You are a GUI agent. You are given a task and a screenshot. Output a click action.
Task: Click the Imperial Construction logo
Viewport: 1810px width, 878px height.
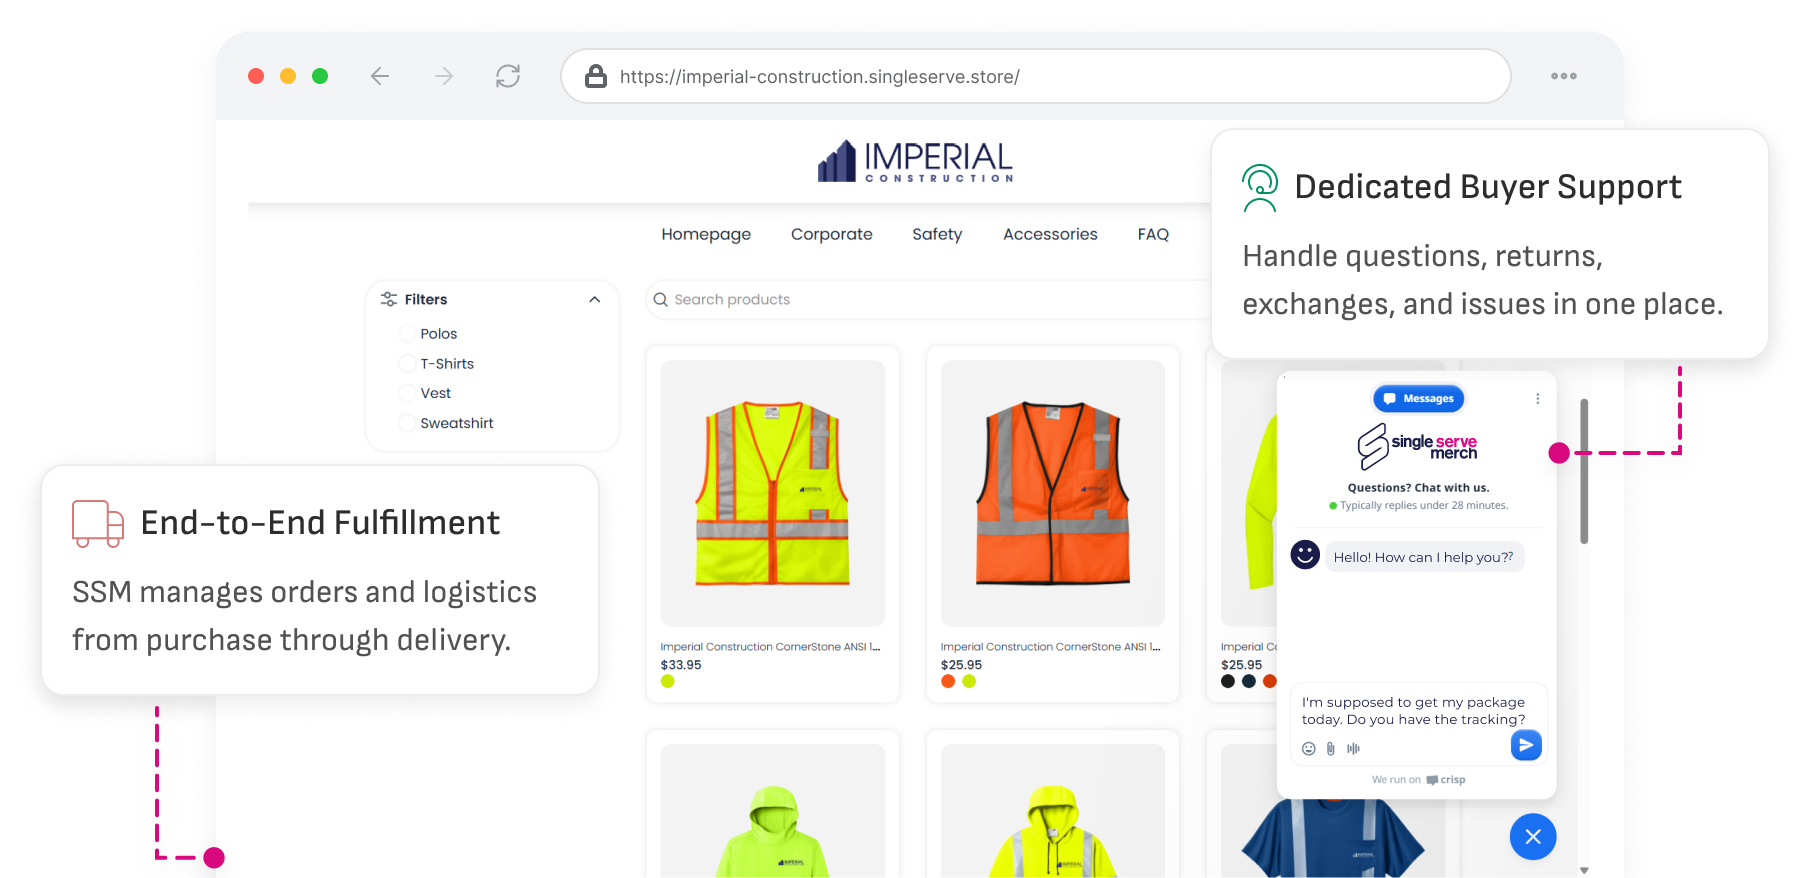[916, 161]
